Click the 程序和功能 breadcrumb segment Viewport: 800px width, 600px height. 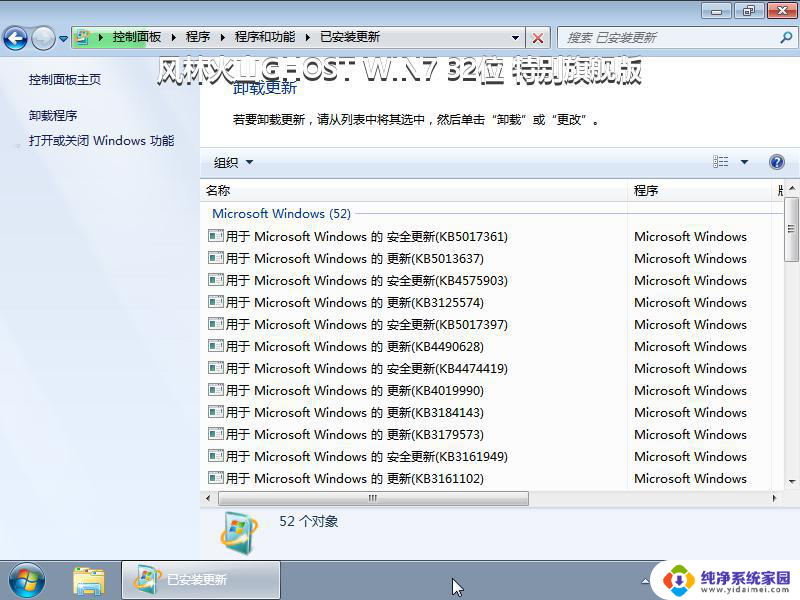pos(265,37)
